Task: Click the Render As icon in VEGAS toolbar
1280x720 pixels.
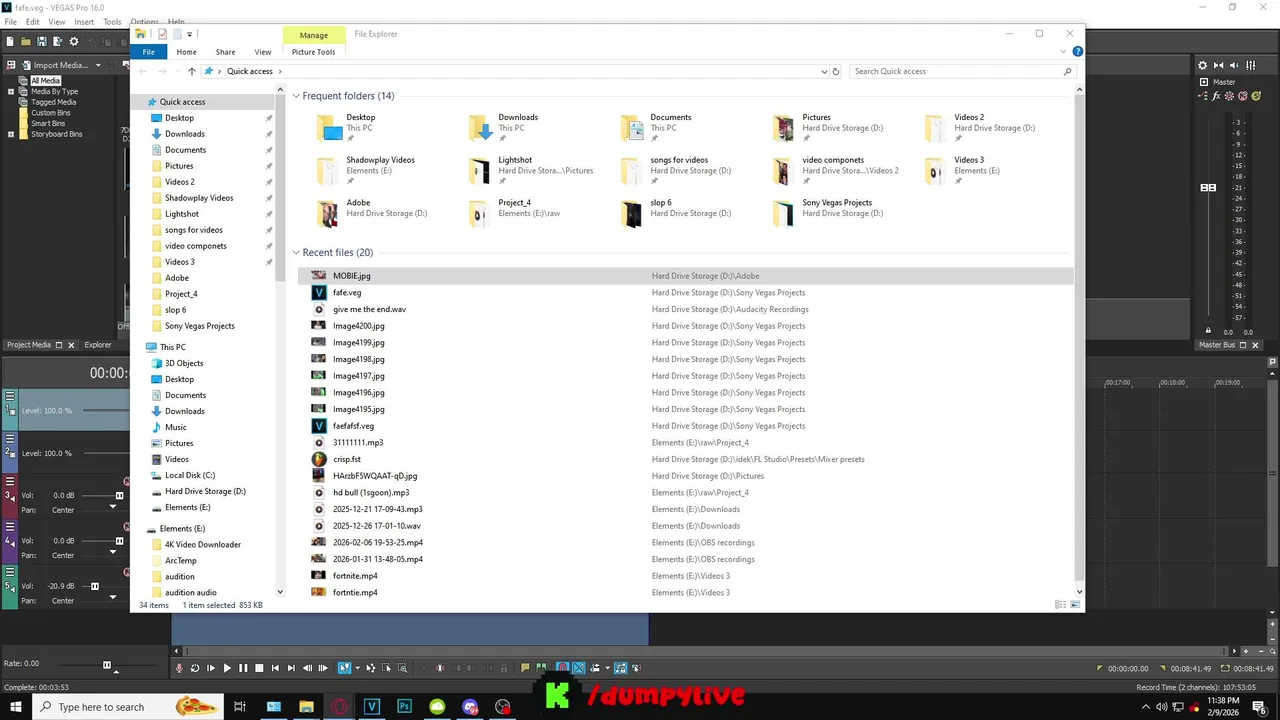Action: click(58, 41)
